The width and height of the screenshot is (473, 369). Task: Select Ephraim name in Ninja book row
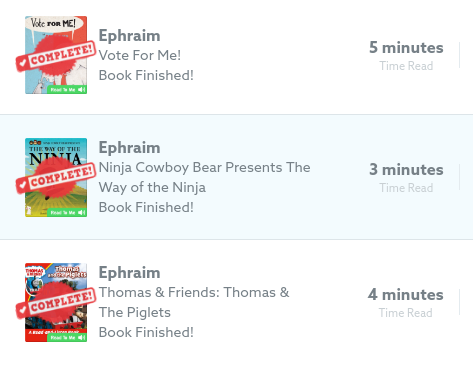[x=129, y=148]
